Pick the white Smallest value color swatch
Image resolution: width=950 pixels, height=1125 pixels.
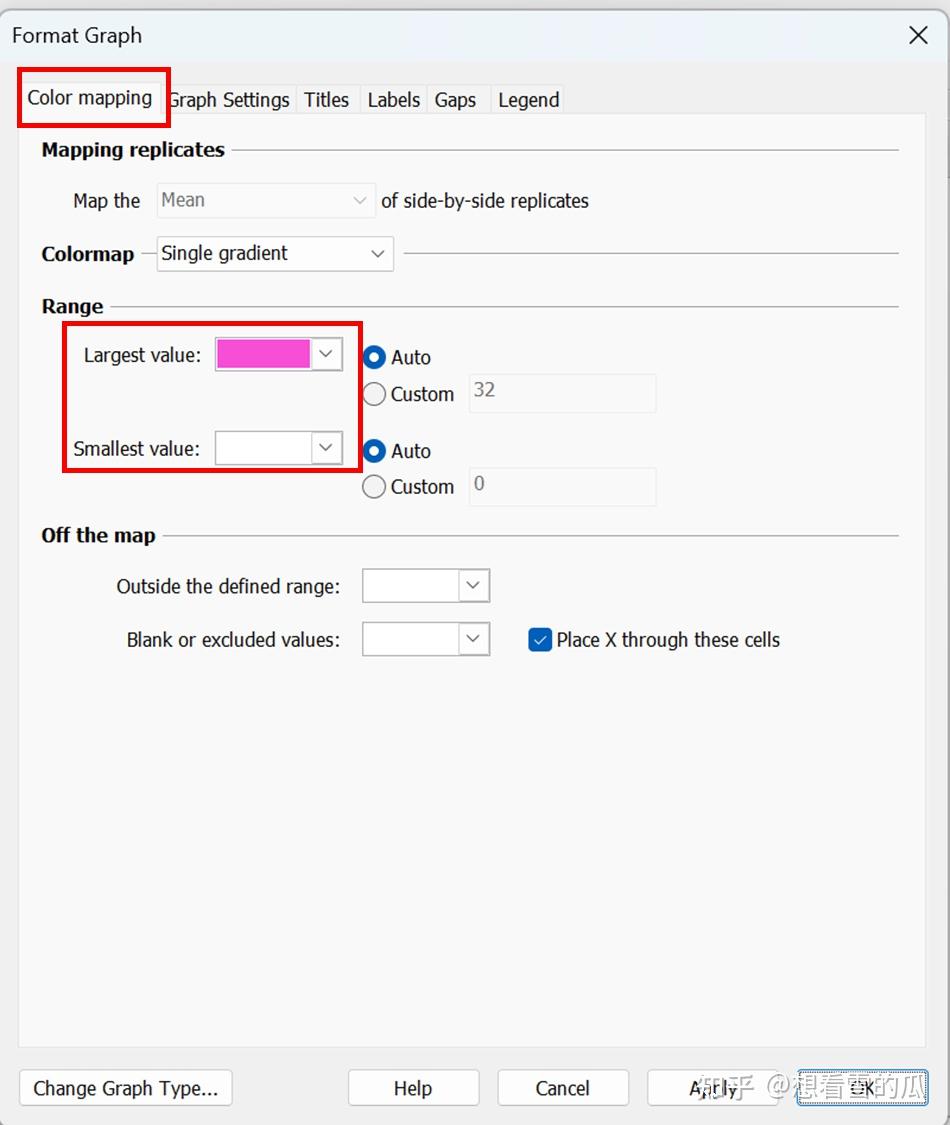pos(278,448)
